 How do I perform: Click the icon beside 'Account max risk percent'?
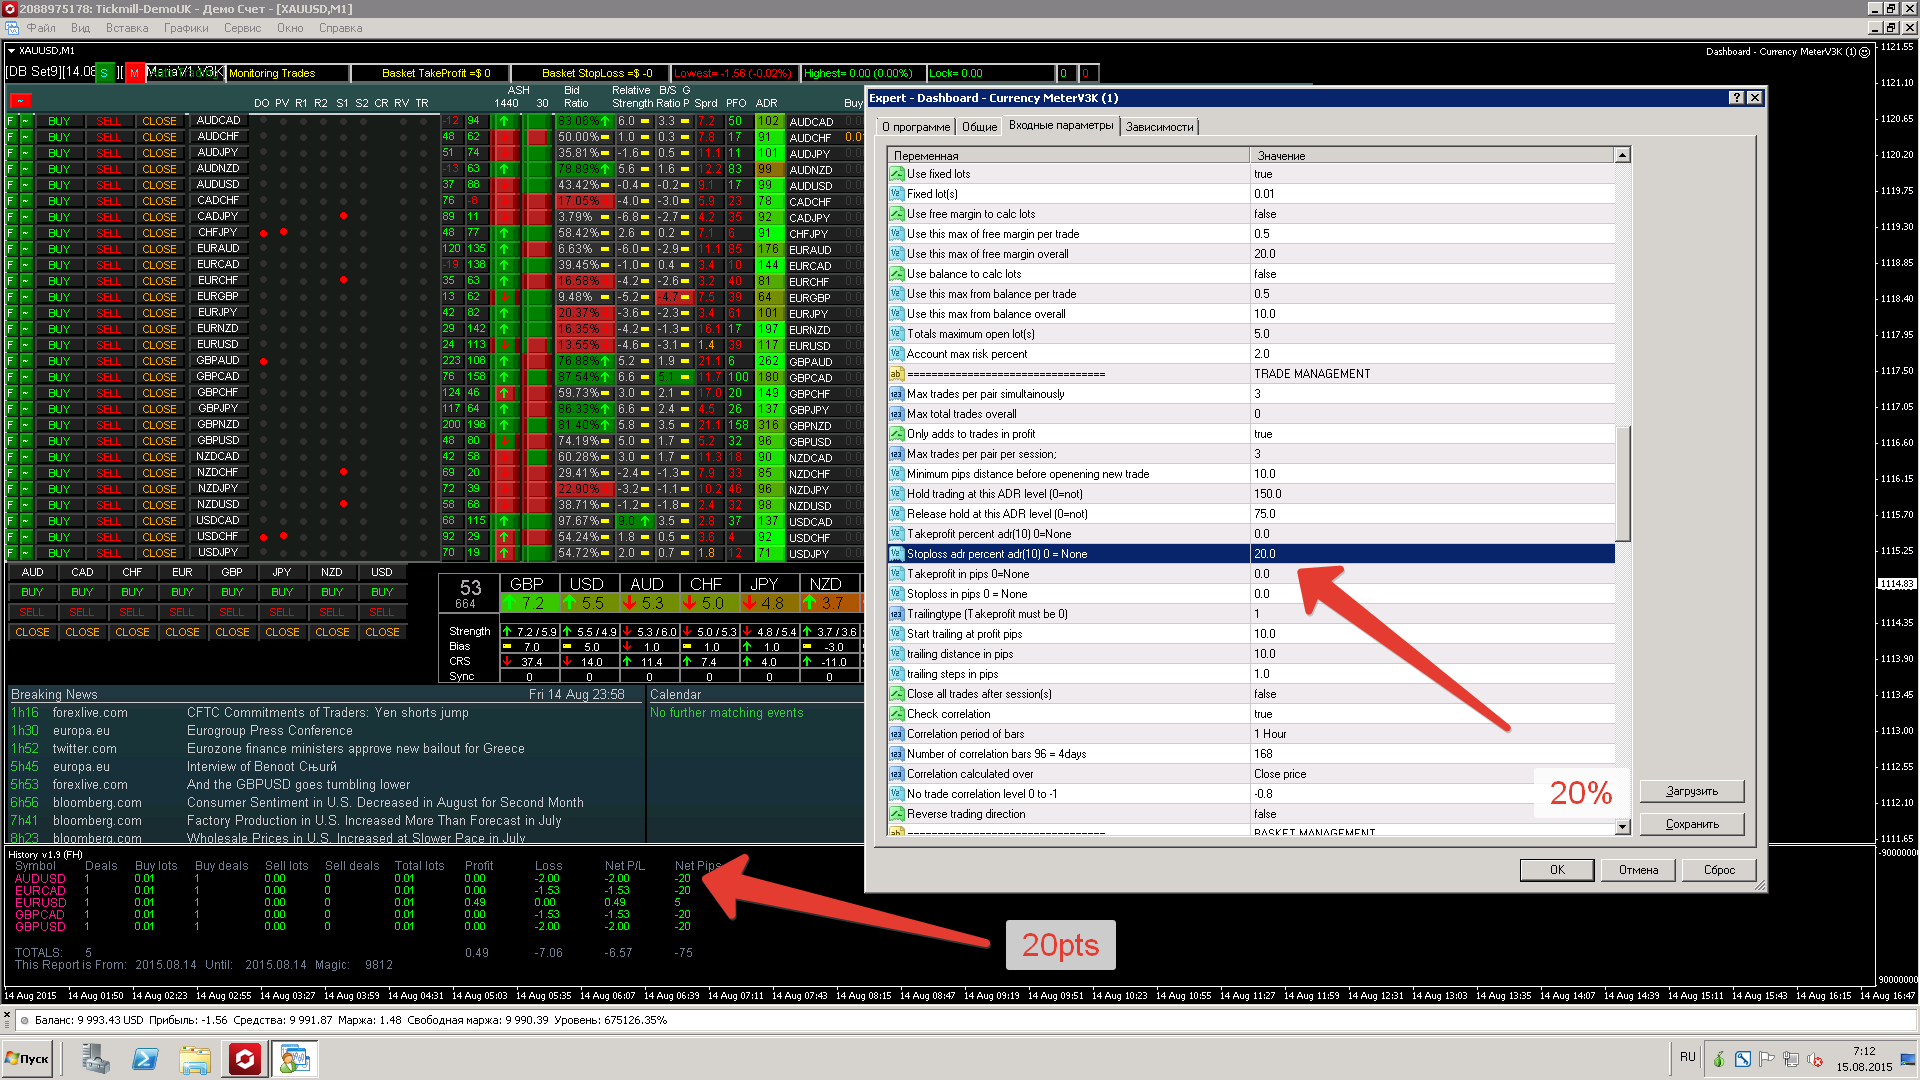click(897, 354)
